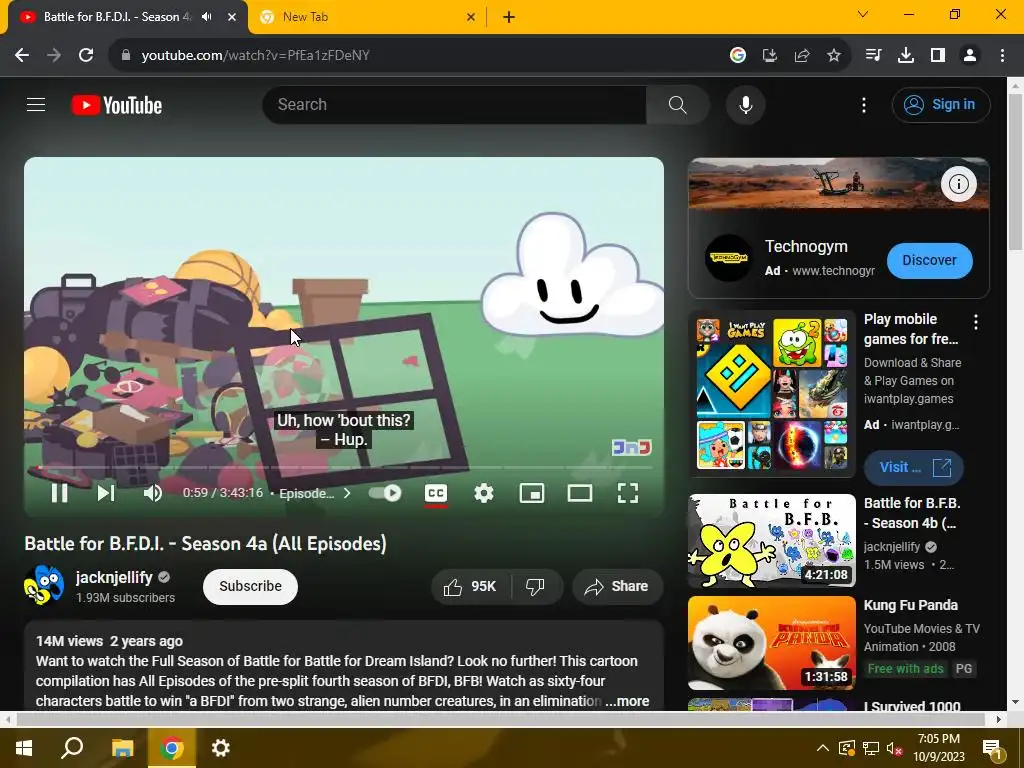Close the New Tab tab
This screenshot has height=768, width=1024.
click(471, 17)
